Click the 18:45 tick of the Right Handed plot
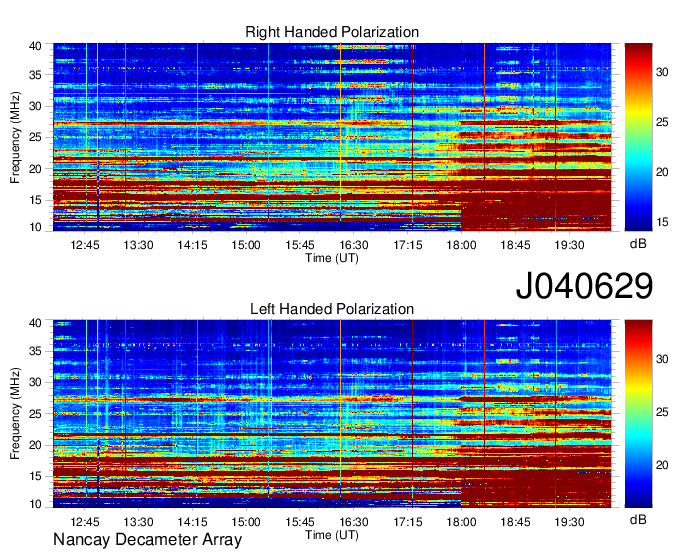This screenshot has width=680, height=552. point(515,245)
